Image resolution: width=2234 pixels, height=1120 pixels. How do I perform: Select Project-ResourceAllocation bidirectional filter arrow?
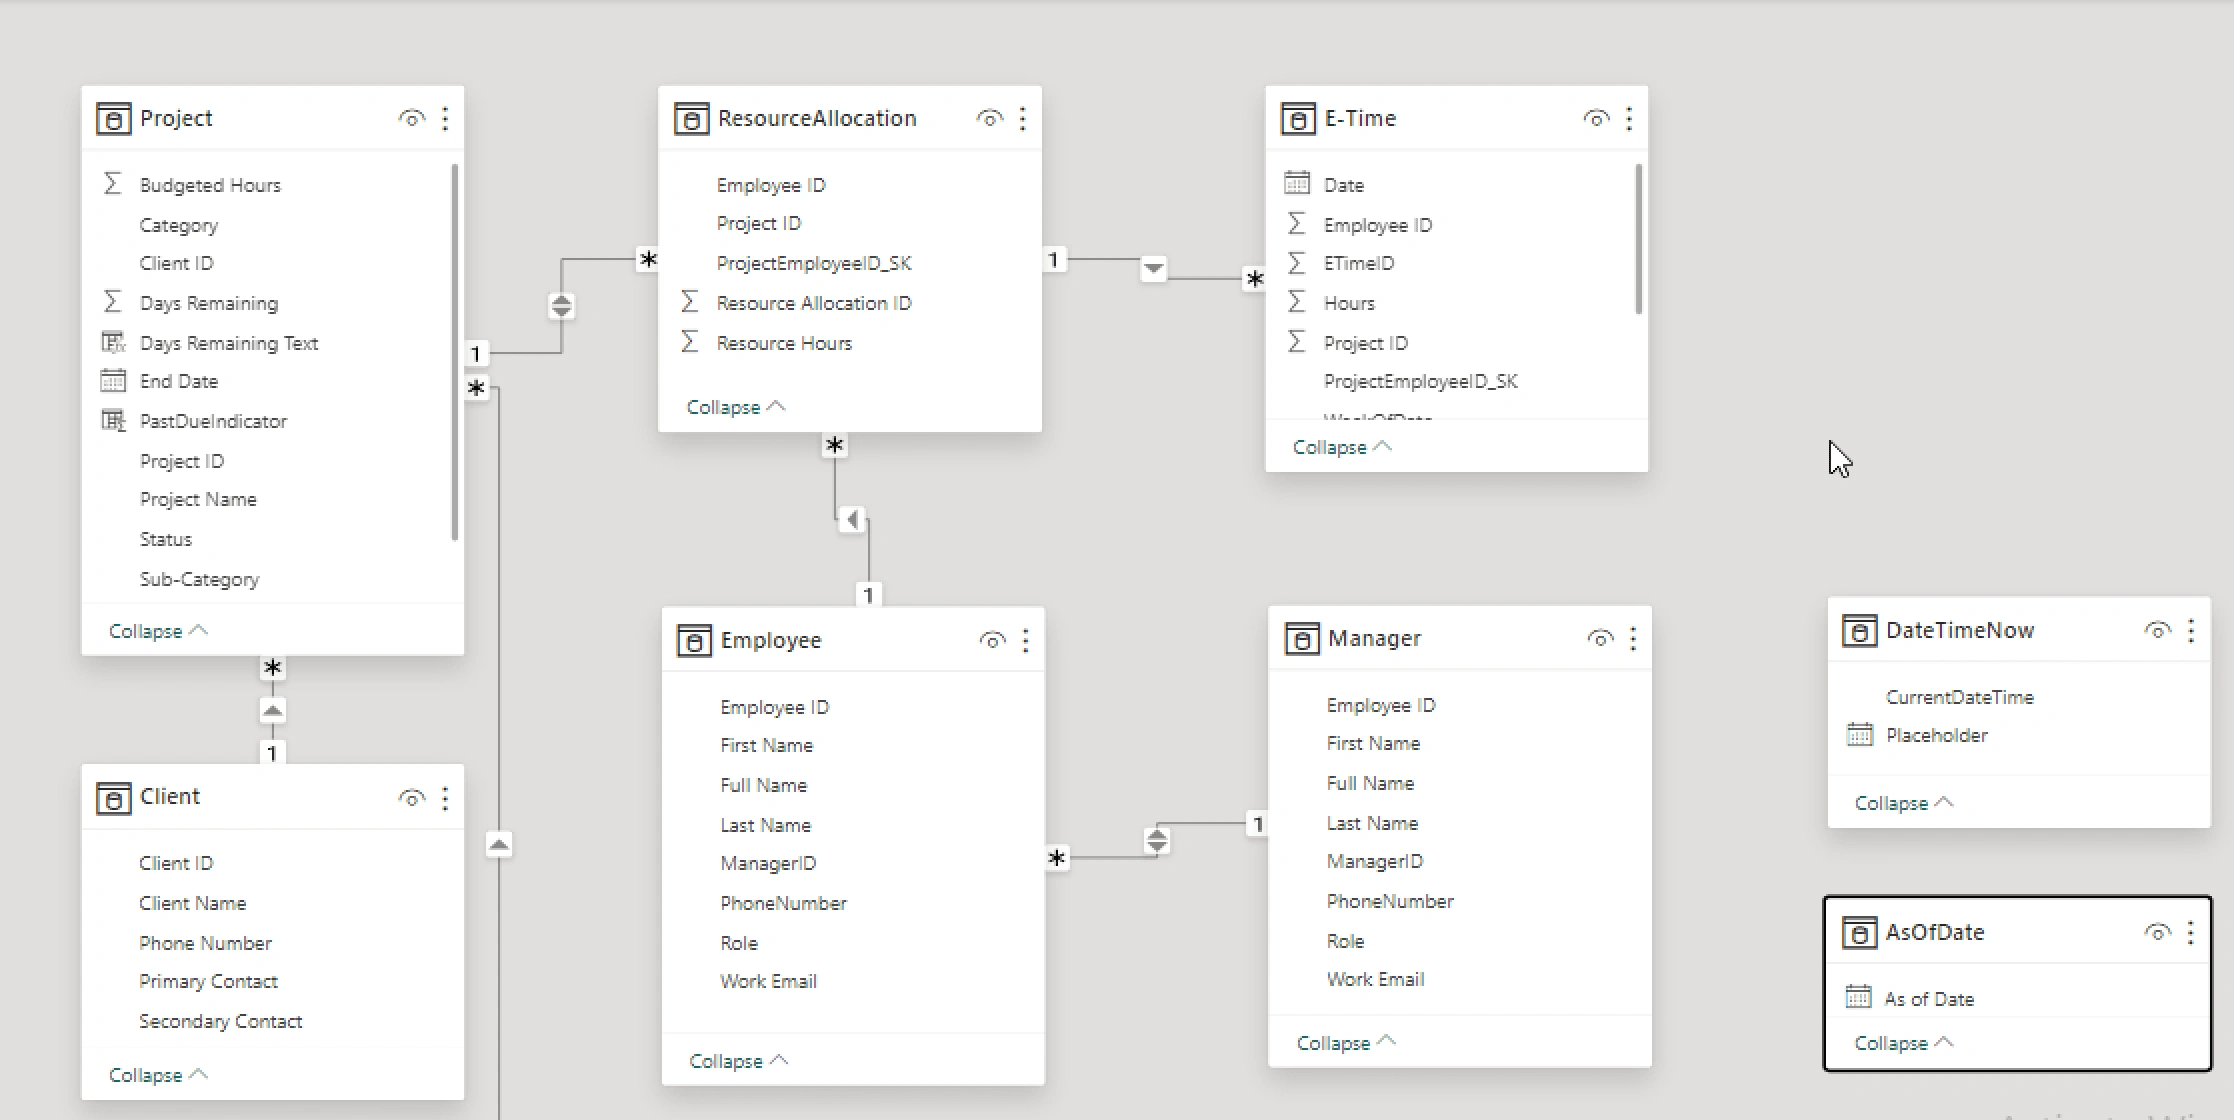[561, 306]
